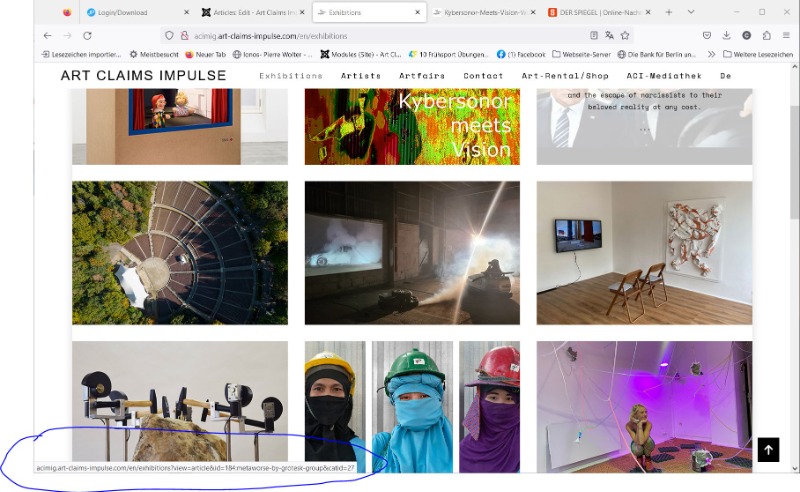Reload the current page
Viewport: 800px width, 492px height.
pos(87,36)
